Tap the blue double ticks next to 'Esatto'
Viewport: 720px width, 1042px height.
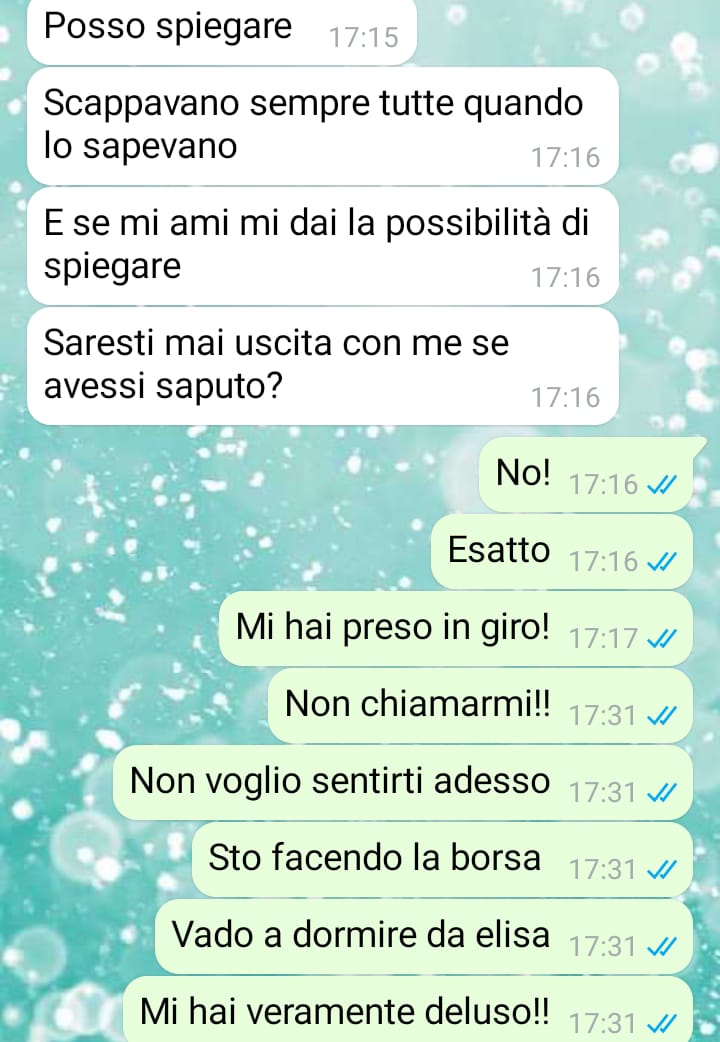(661, 562)
